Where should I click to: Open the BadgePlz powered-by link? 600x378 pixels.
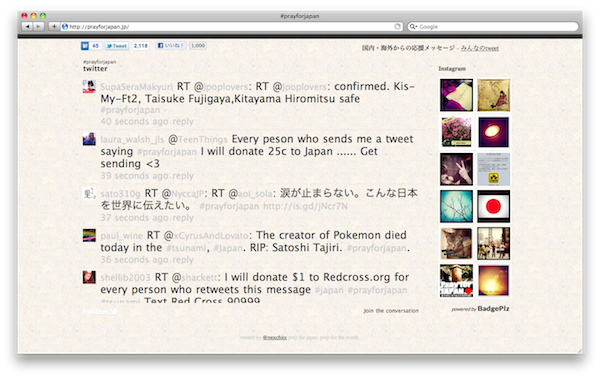tap(493, 309)
